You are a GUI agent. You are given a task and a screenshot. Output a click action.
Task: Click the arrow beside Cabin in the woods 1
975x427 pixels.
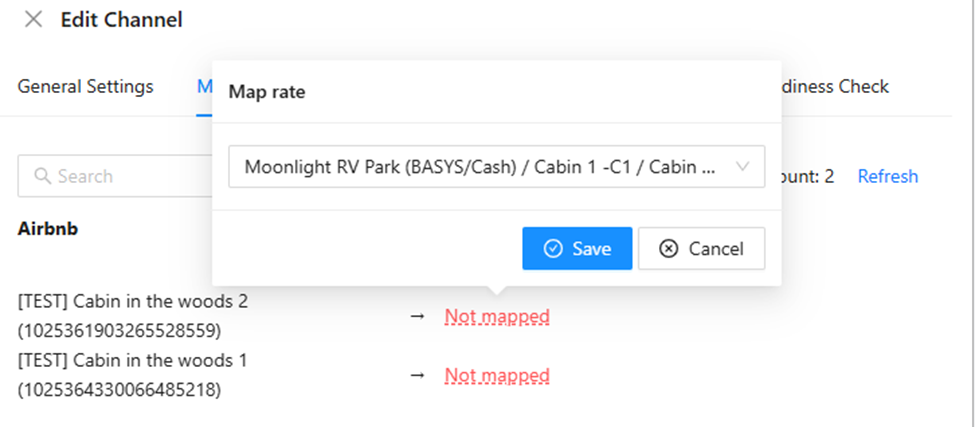point(418,375)
